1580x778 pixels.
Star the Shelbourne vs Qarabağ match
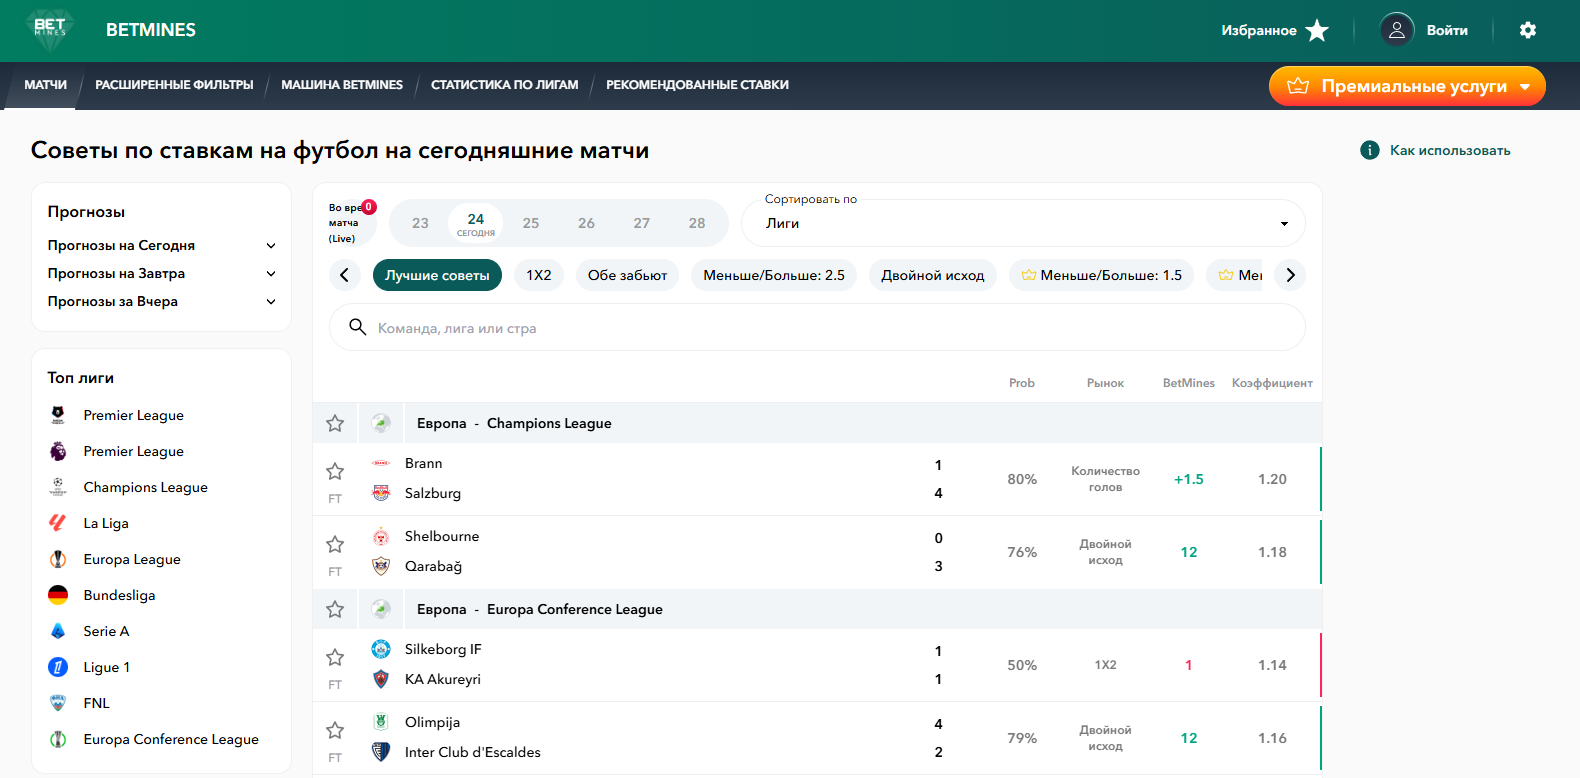pyautogui.click(x=335, y=544)
